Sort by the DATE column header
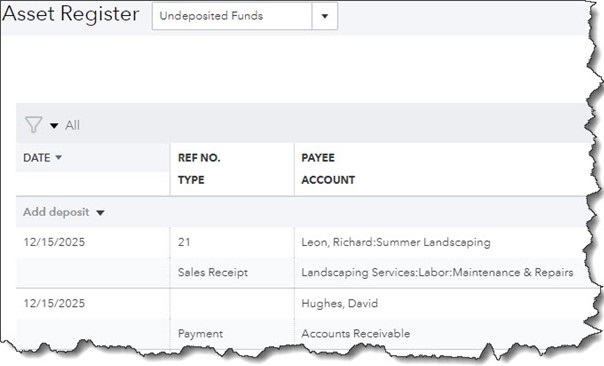 tap(37, 158)
